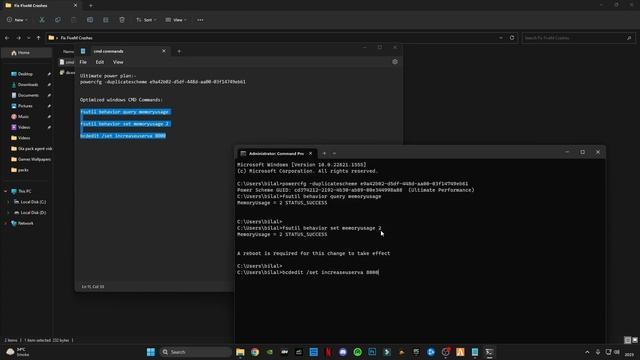Refresh the Explorer folder view
The height and width of the screenshot is (360, 640).
pos(512,38)
